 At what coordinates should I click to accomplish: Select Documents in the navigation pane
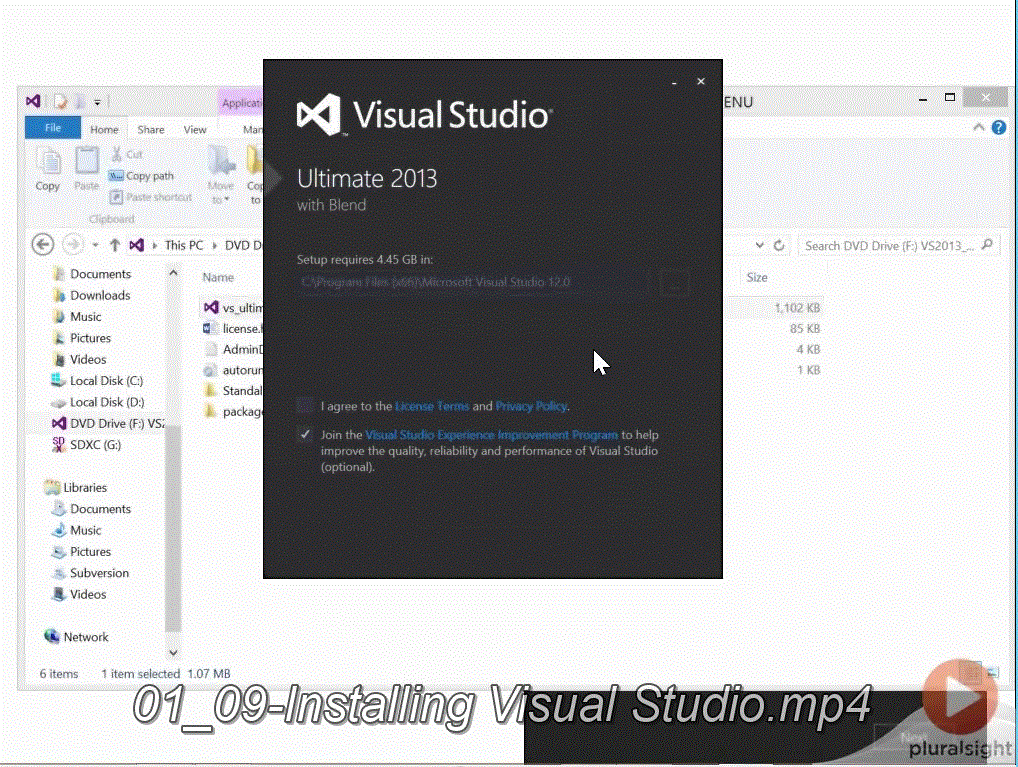92,274
